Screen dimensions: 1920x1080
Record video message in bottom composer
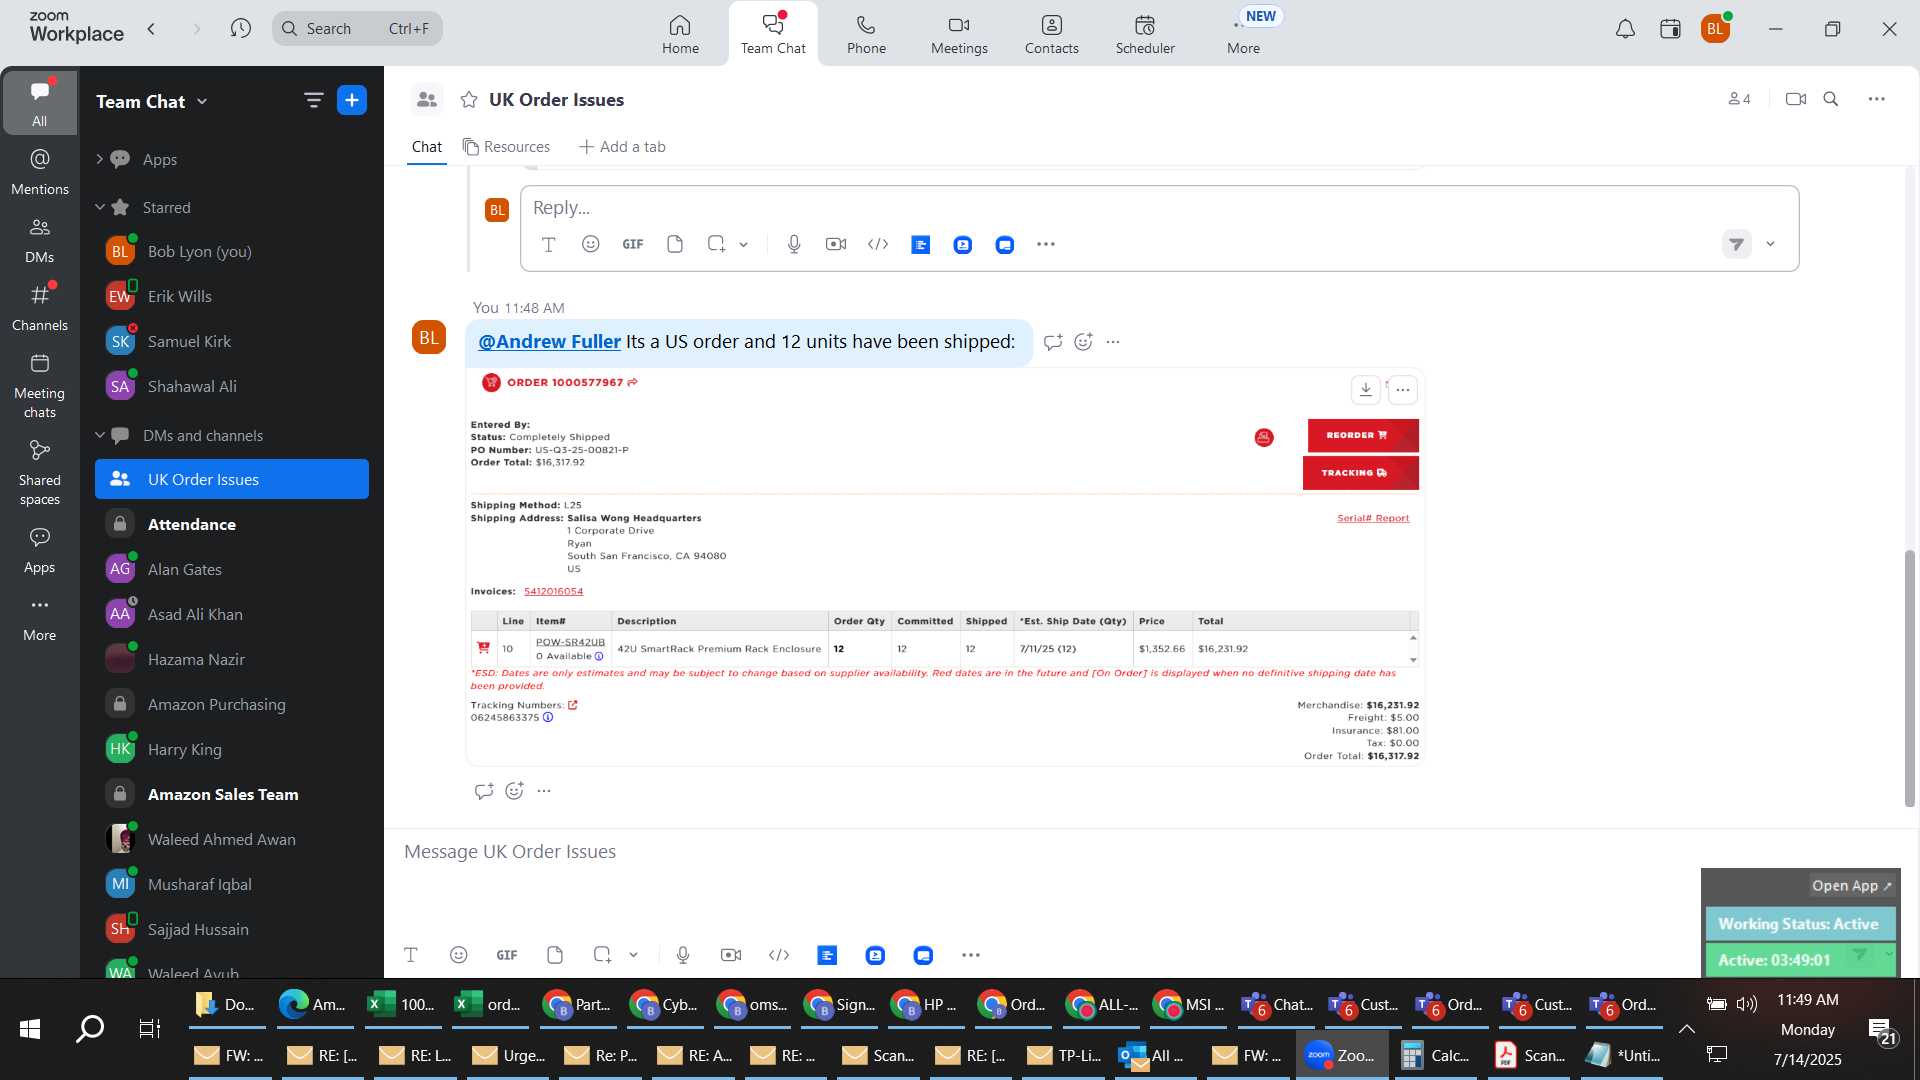(731, 955)
